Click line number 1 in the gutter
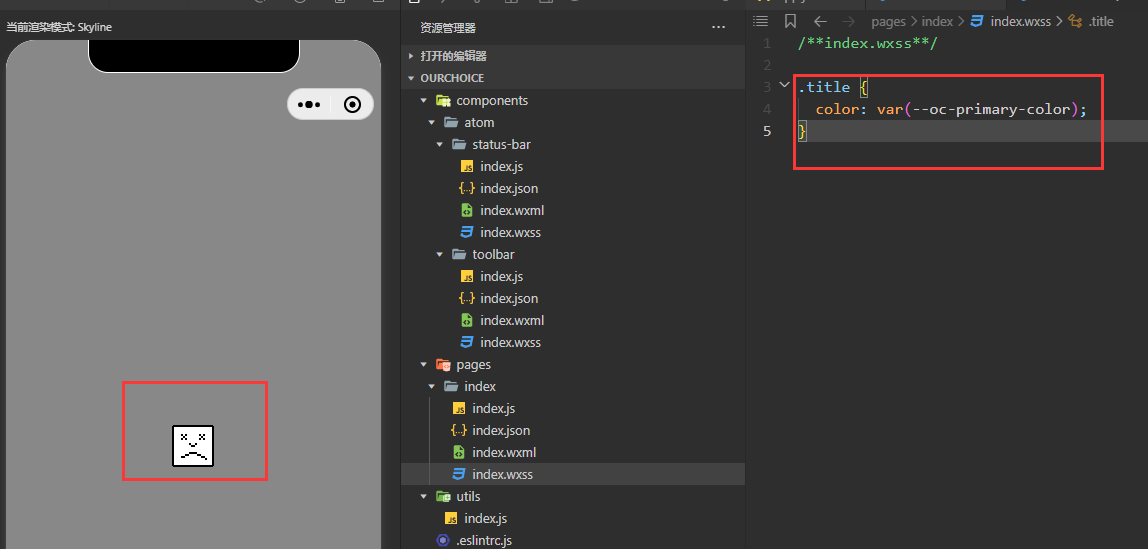The image size is (1148, 549). pyautogui.click(x=767, y=43)
